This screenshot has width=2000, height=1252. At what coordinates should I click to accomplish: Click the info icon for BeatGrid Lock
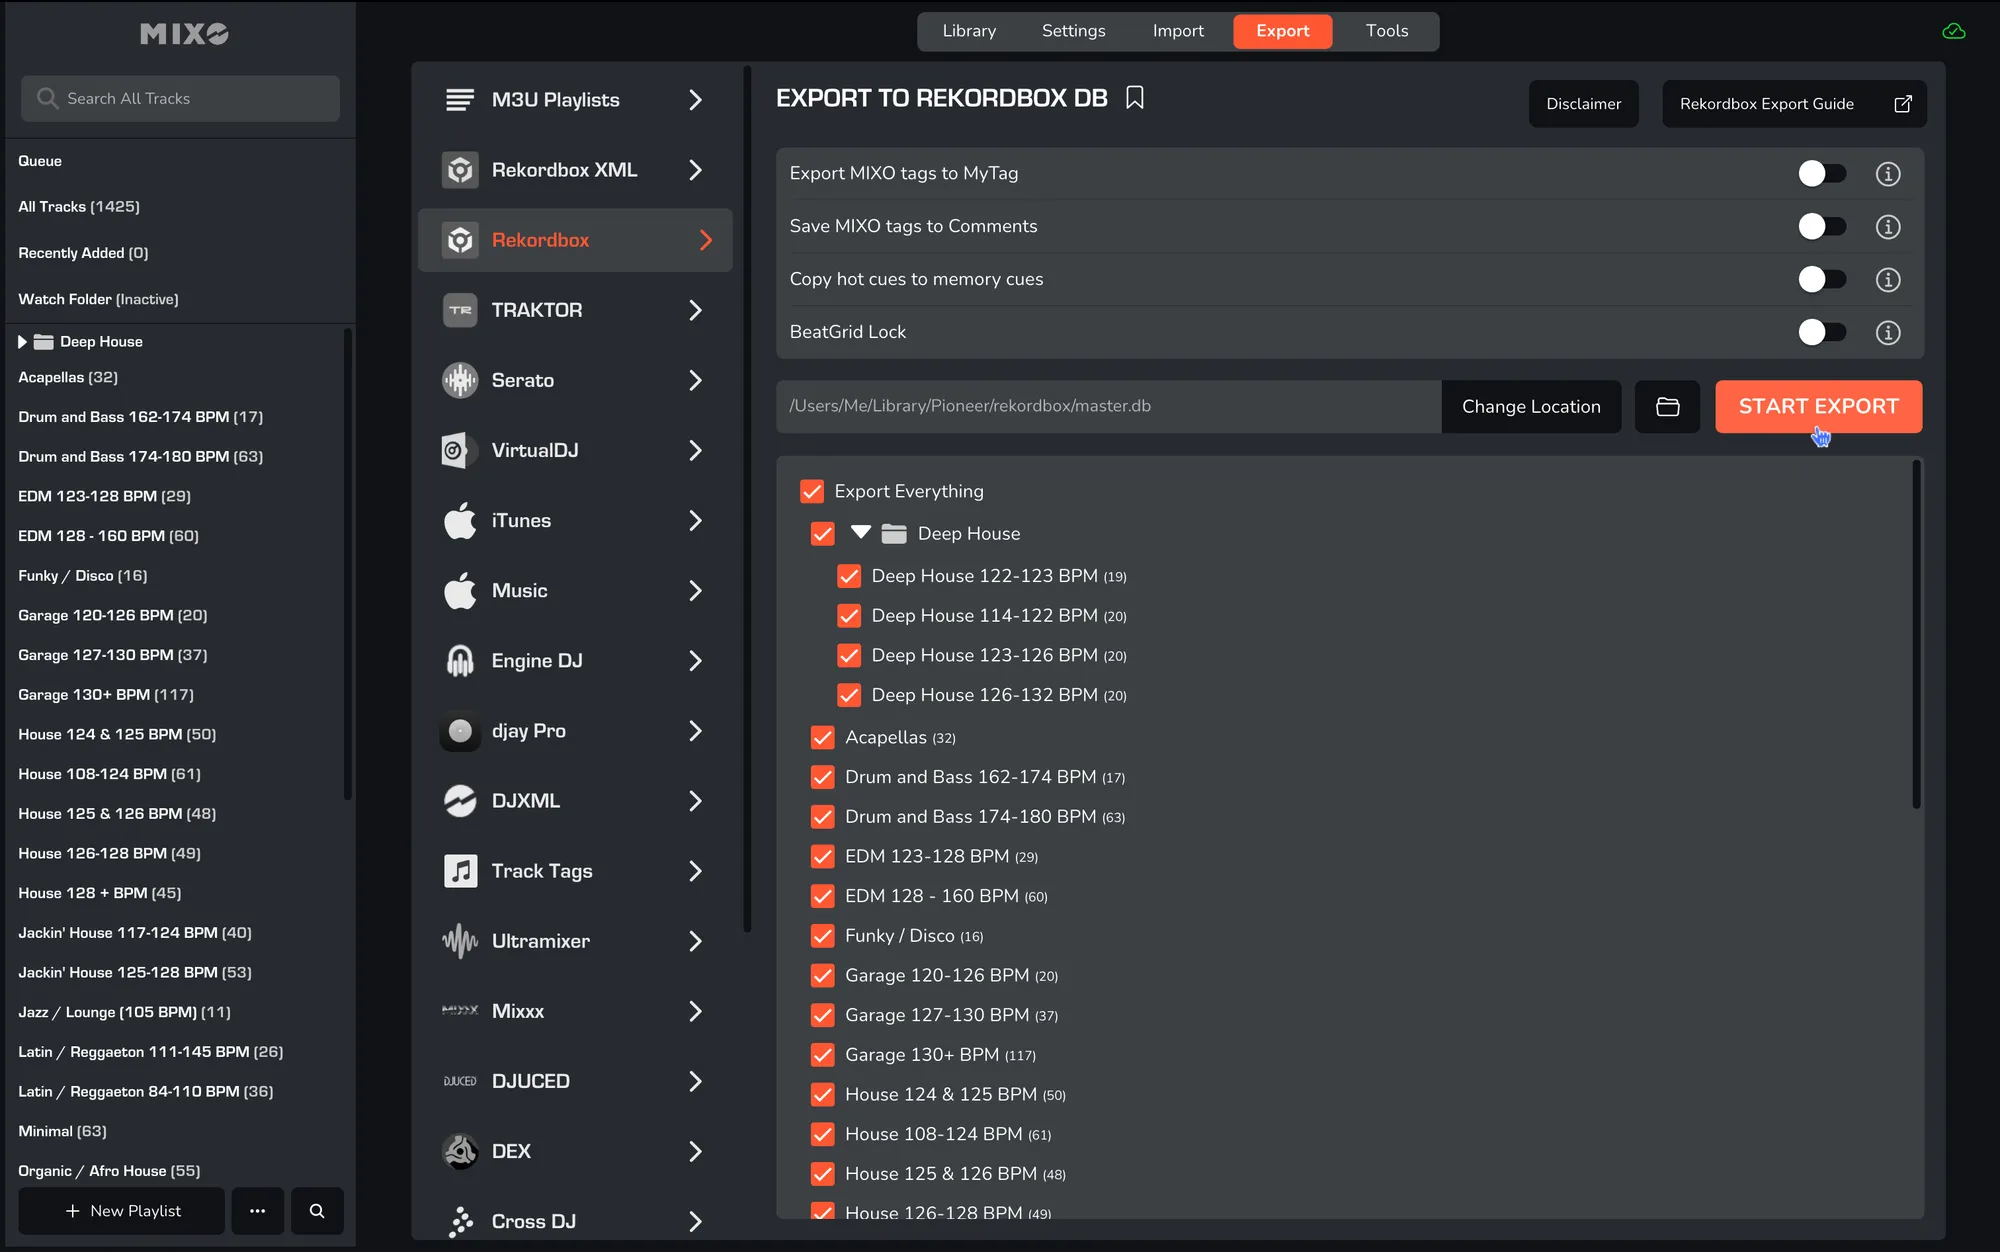(1887, 332)
